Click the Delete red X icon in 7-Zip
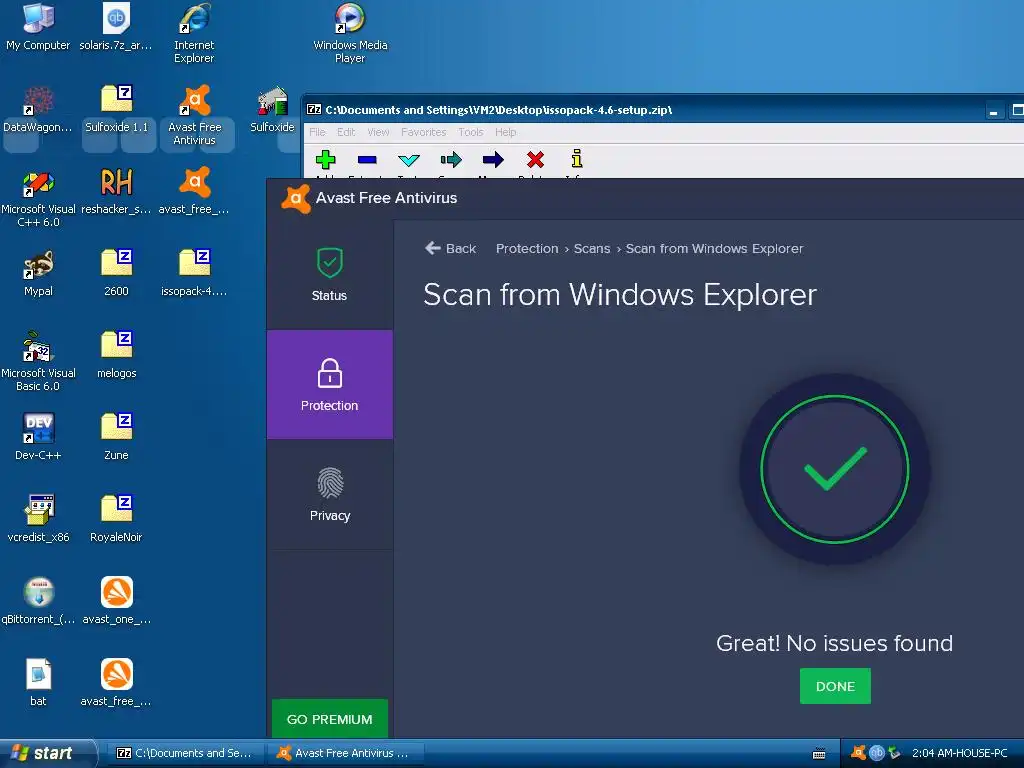The height and width of the screenshot is (768, 1024). pyautogui.click(x=536, y=159)
